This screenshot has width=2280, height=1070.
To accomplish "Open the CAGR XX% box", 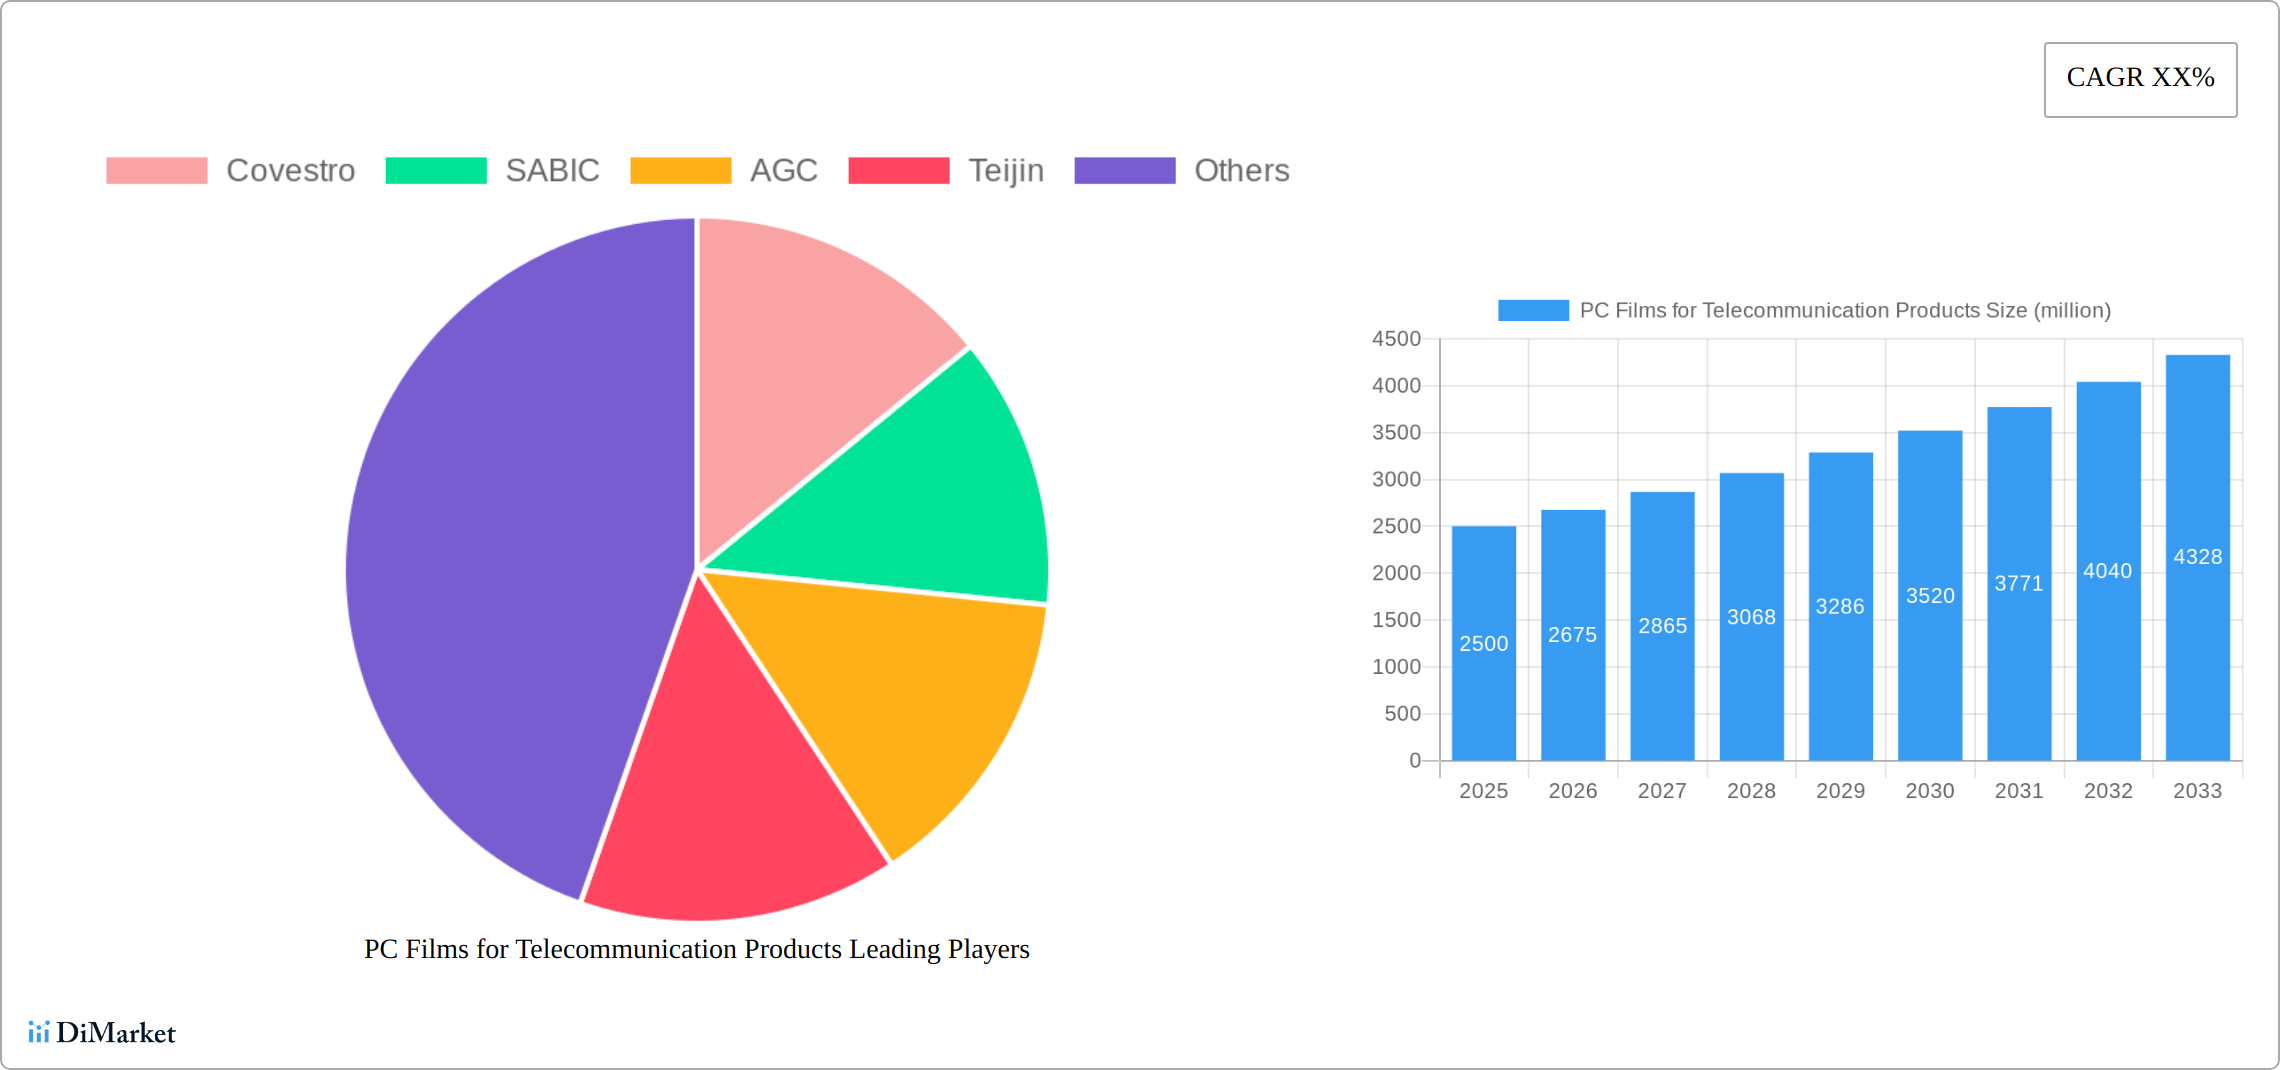I will pyautogui.click(x=2140, y=78).
